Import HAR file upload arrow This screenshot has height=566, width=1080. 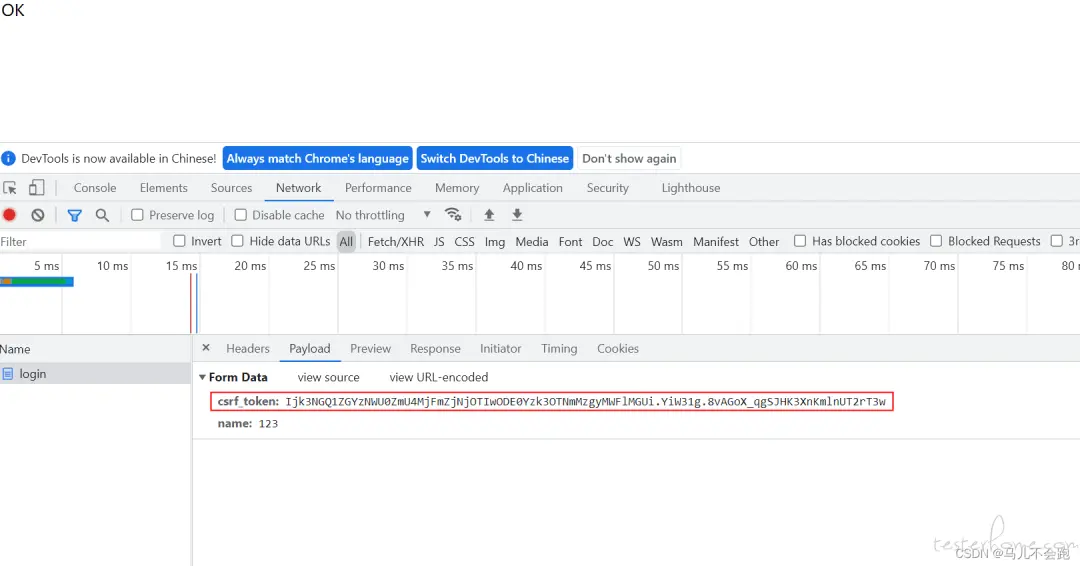(489, 215)
